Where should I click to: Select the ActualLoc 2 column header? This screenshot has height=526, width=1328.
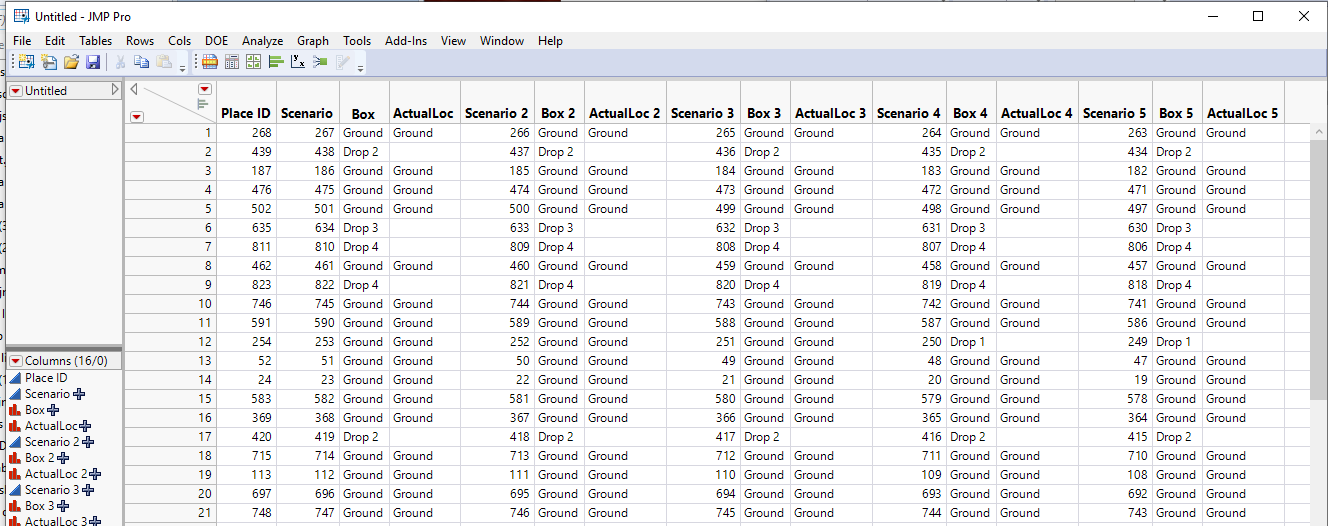pyautogui.click(x=624, y=113)
